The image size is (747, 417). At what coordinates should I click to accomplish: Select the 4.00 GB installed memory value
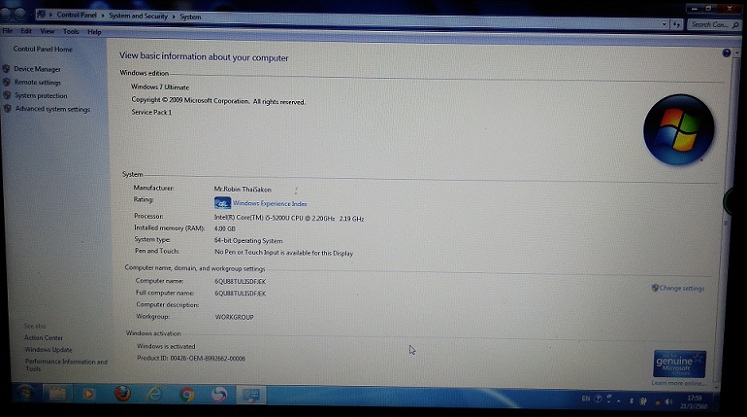pyautogui.click(x=225, y=229)
